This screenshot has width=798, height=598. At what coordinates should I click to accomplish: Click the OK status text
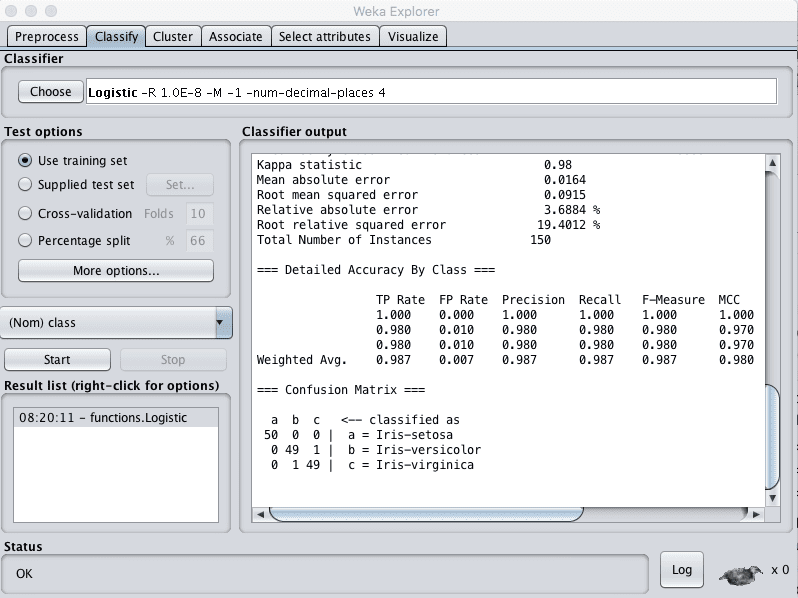point(24,574)
